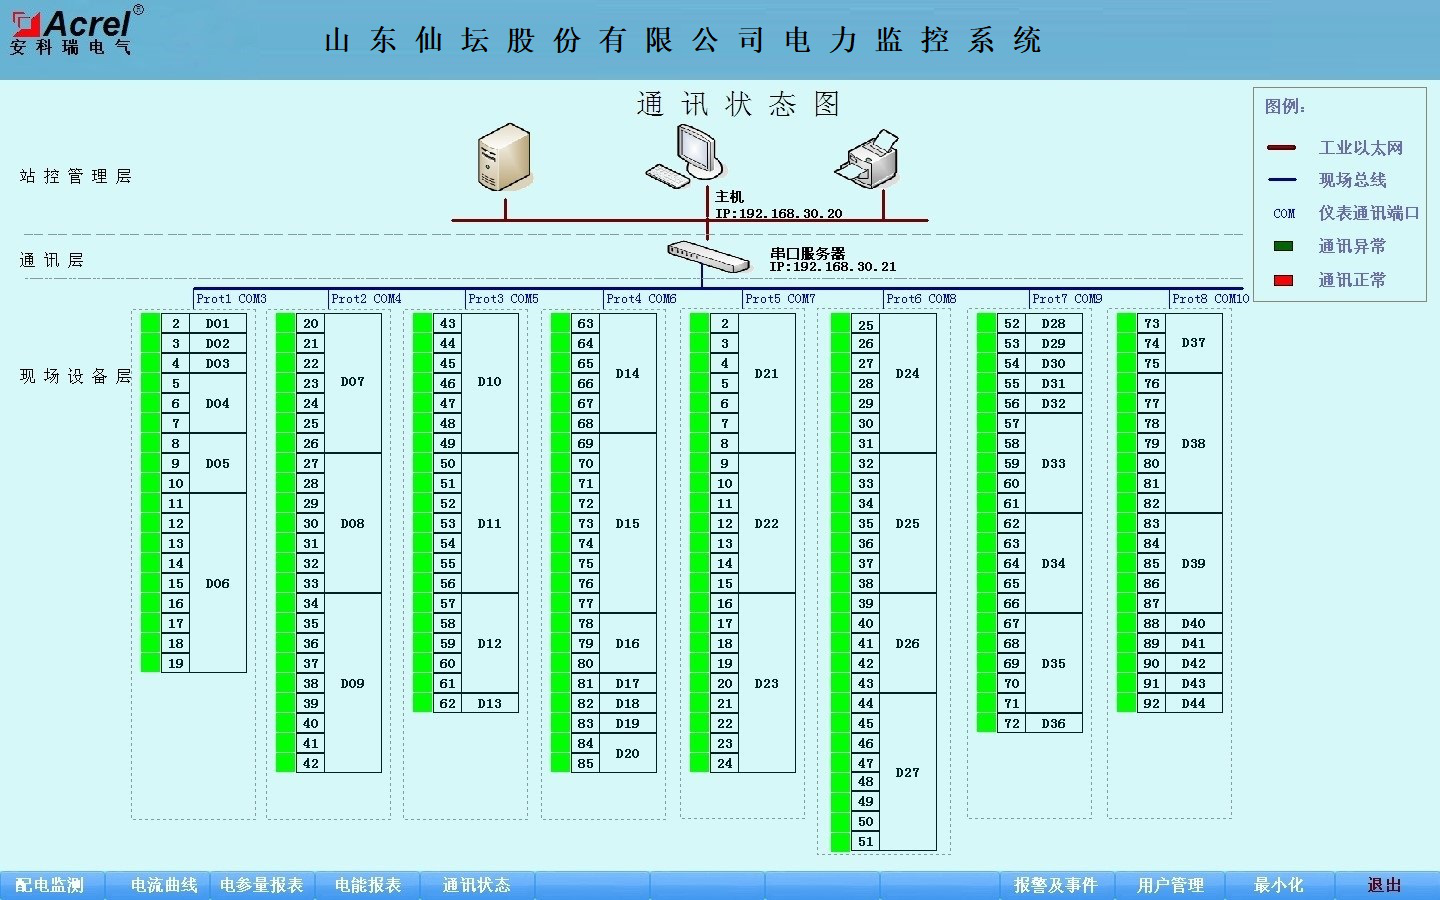Select device D44
The width and height of the screenshot is (1440, 900).
1194,704
